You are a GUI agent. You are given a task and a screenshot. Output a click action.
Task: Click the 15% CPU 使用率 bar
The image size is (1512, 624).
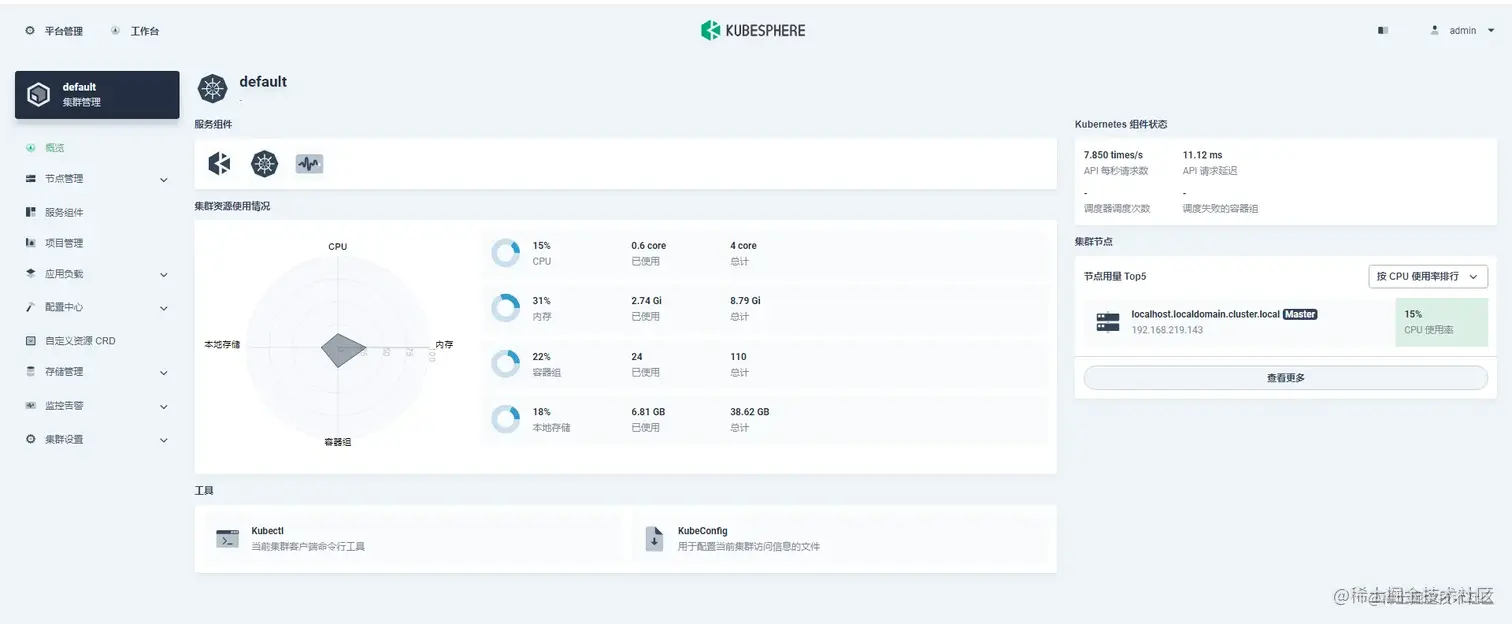[x=1442, y=322]
